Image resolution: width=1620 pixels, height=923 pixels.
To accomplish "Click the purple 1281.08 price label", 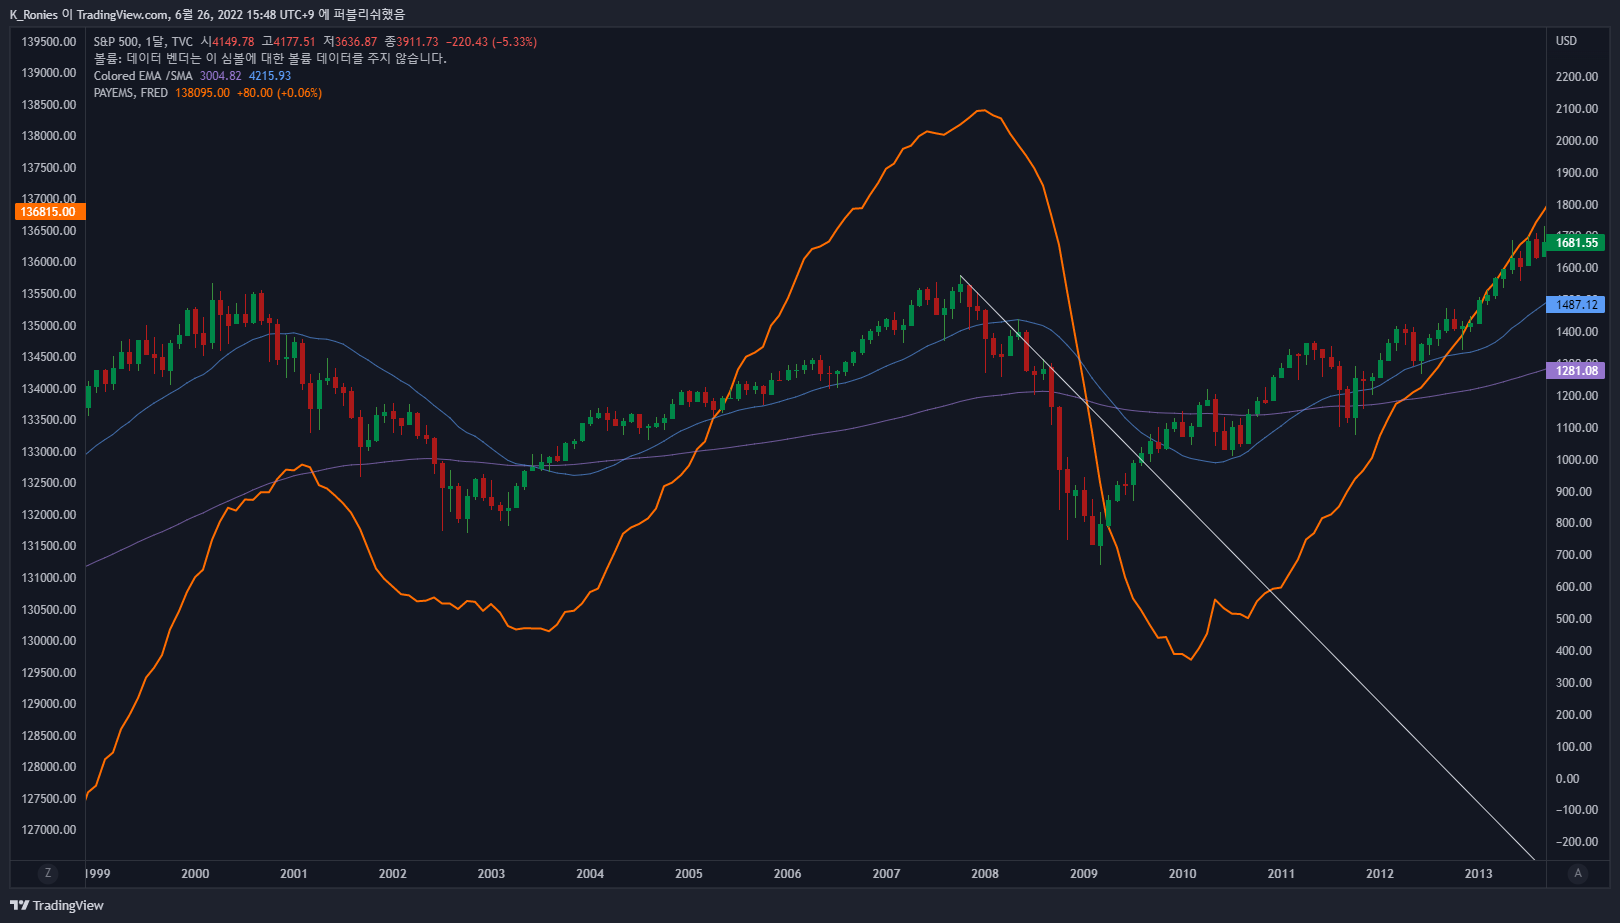I will coord(1576,371).
